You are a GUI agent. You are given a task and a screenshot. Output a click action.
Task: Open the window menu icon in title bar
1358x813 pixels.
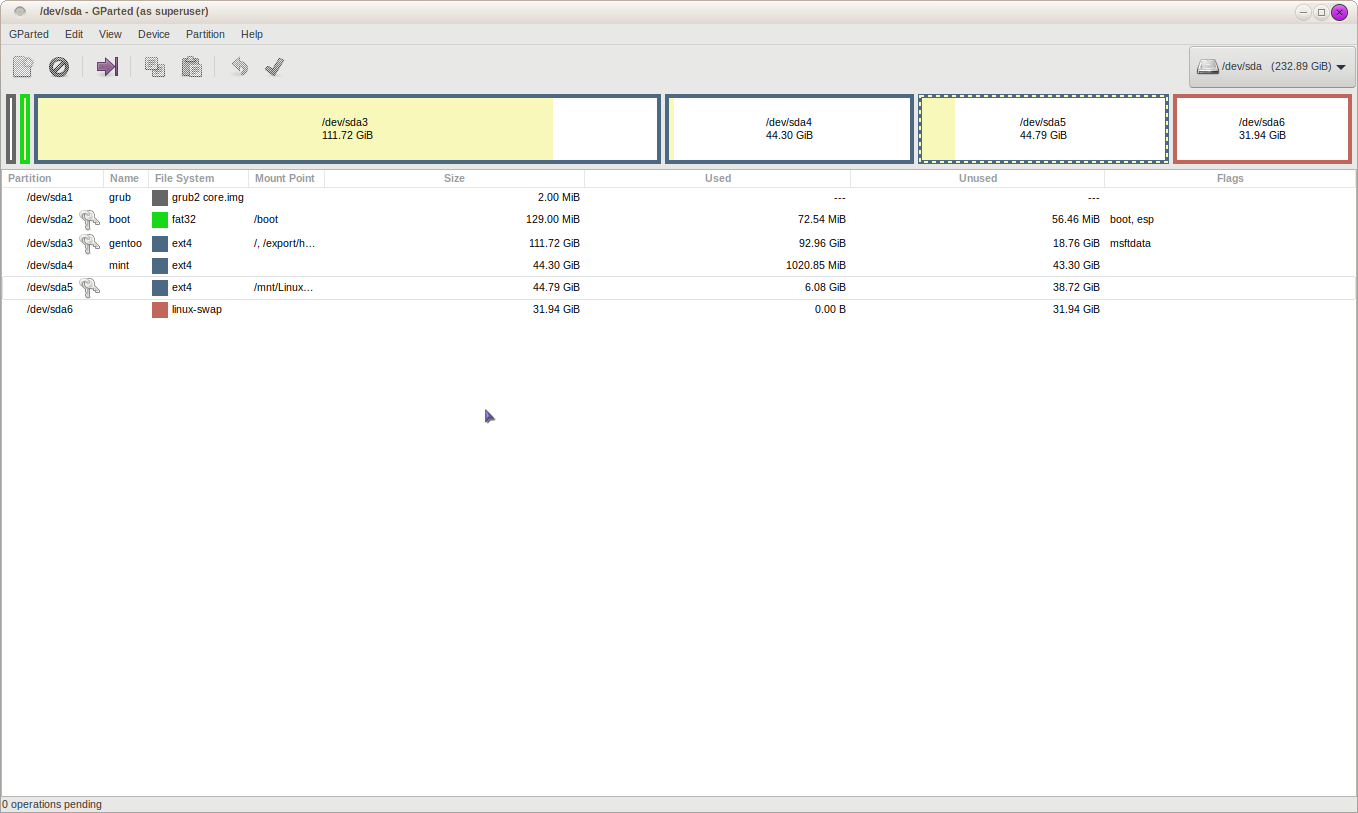[x=20, y=12]
